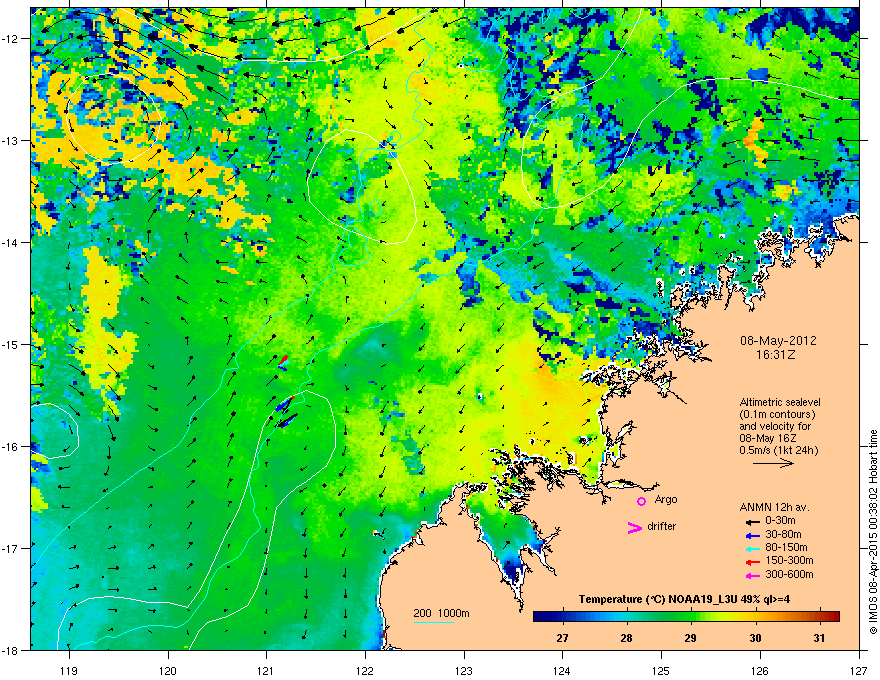The image size is (880, 680).
Task: Click the '200 1000m' isobath label
Action: point(441,613)
